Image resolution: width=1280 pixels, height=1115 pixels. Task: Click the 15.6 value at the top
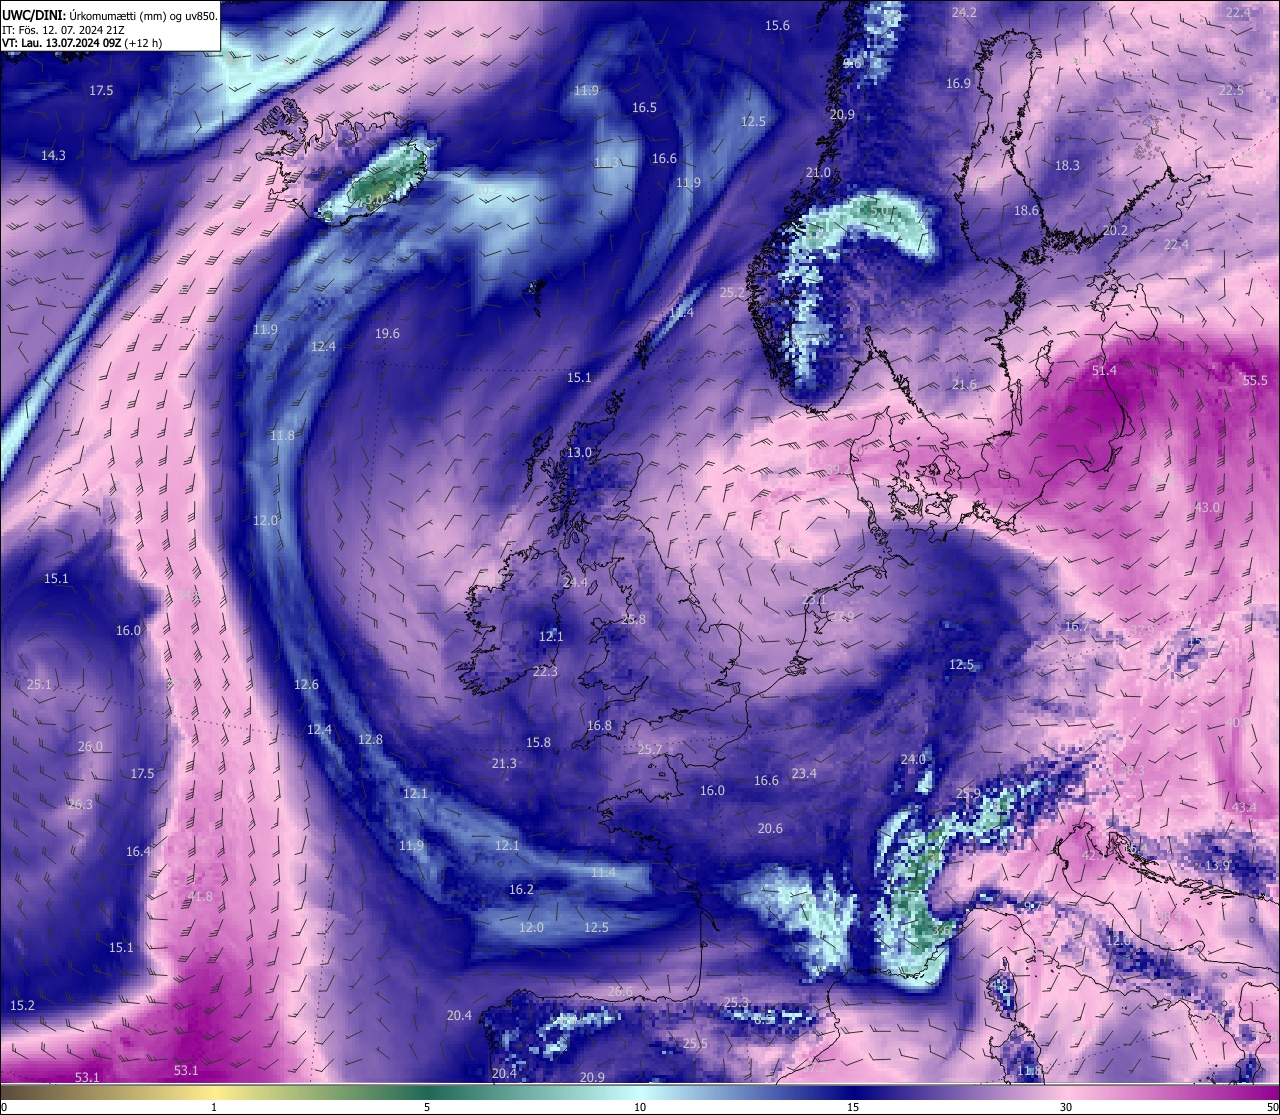point(777,25)
